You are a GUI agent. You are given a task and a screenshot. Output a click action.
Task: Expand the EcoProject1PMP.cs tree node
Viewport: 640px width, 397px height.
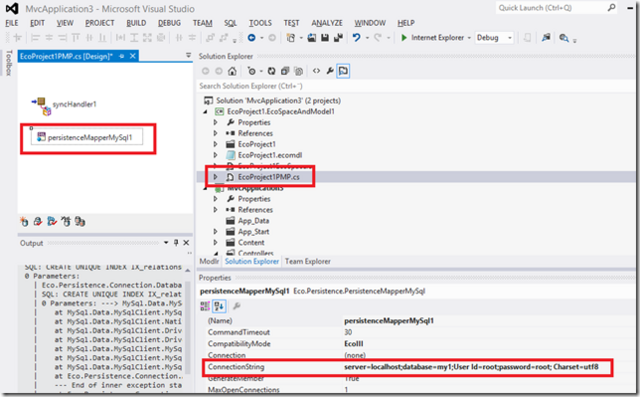point(216,177)
